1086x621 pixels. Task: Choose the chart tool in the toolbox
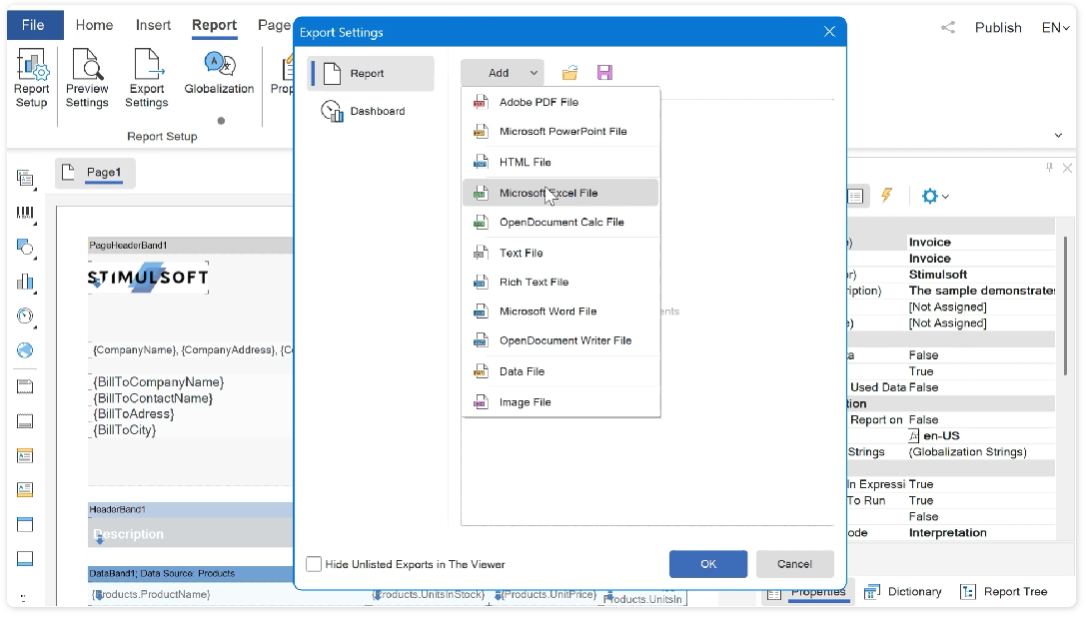[x=25, y=282]
